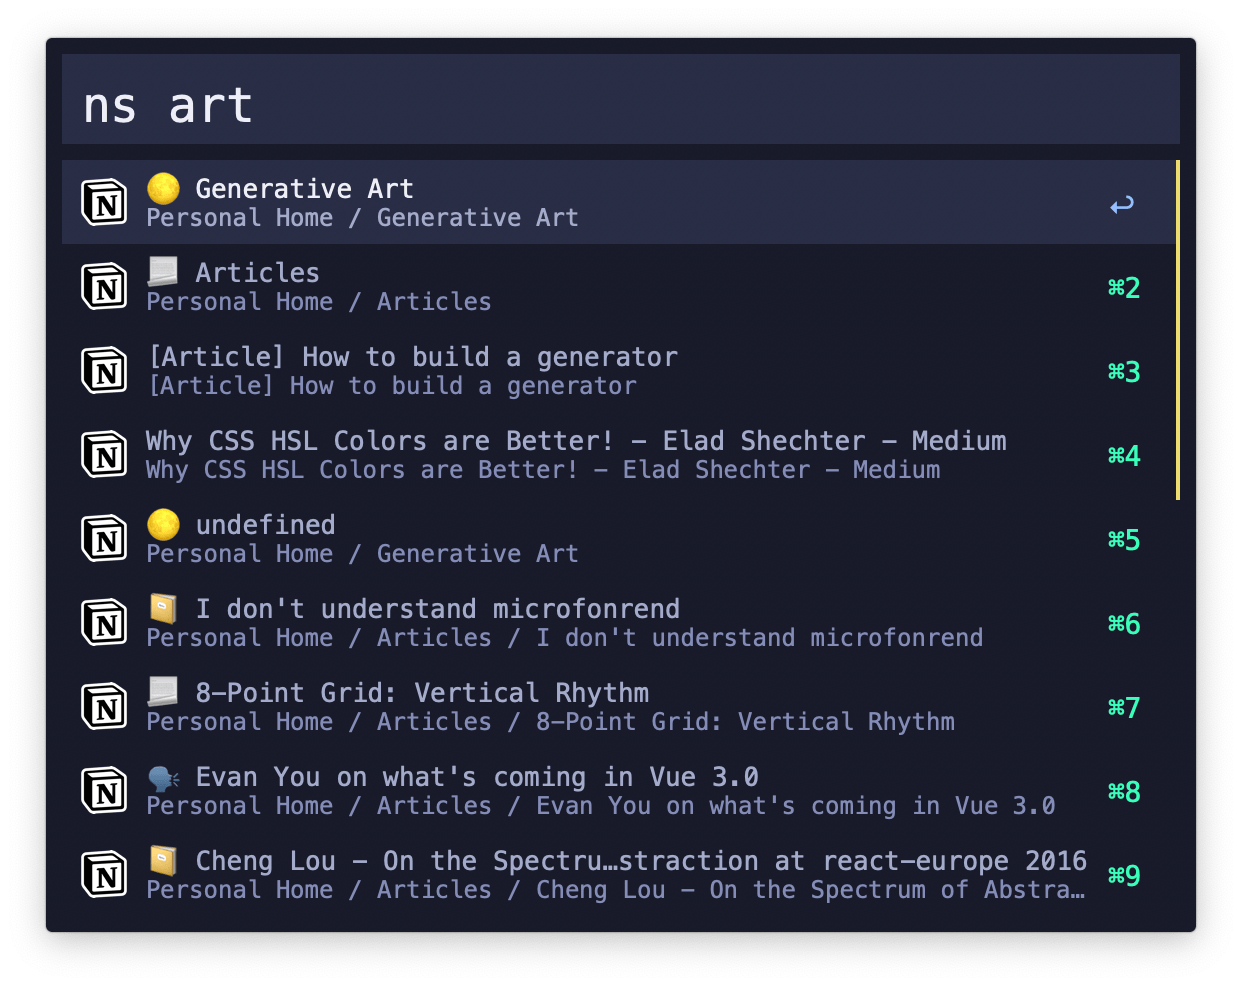Open 'Why CSS HSL Colors are Better!' result
The width and height of the screenshot is (1242, 986).
pos(500,454)
